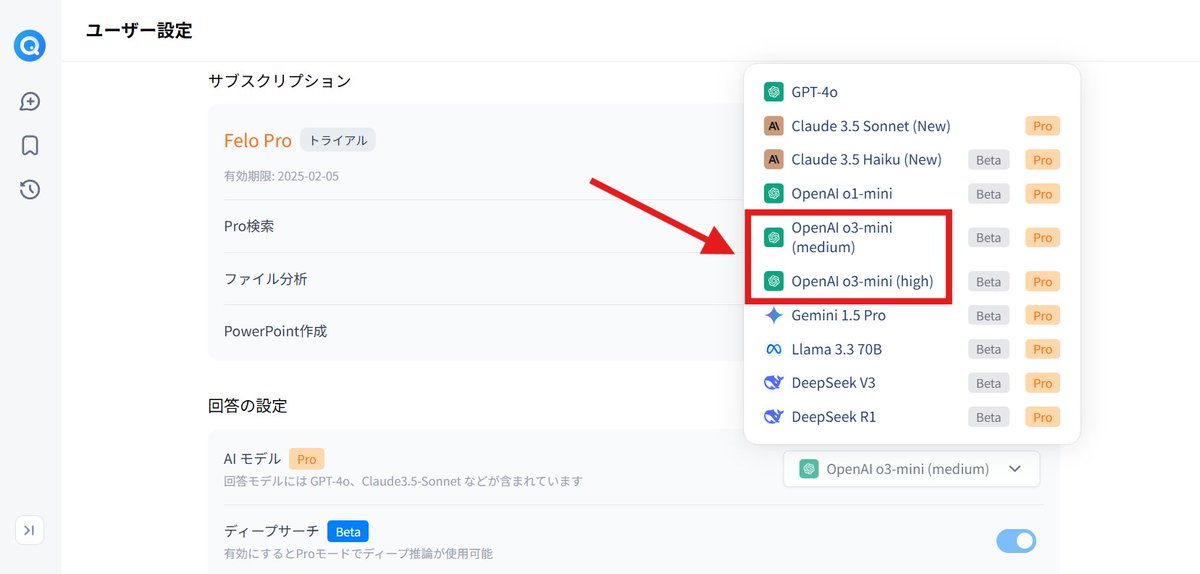Click the OpenAI o3-mini (medium) list icon
This screenshot has width=1200, height=574.
773,237
